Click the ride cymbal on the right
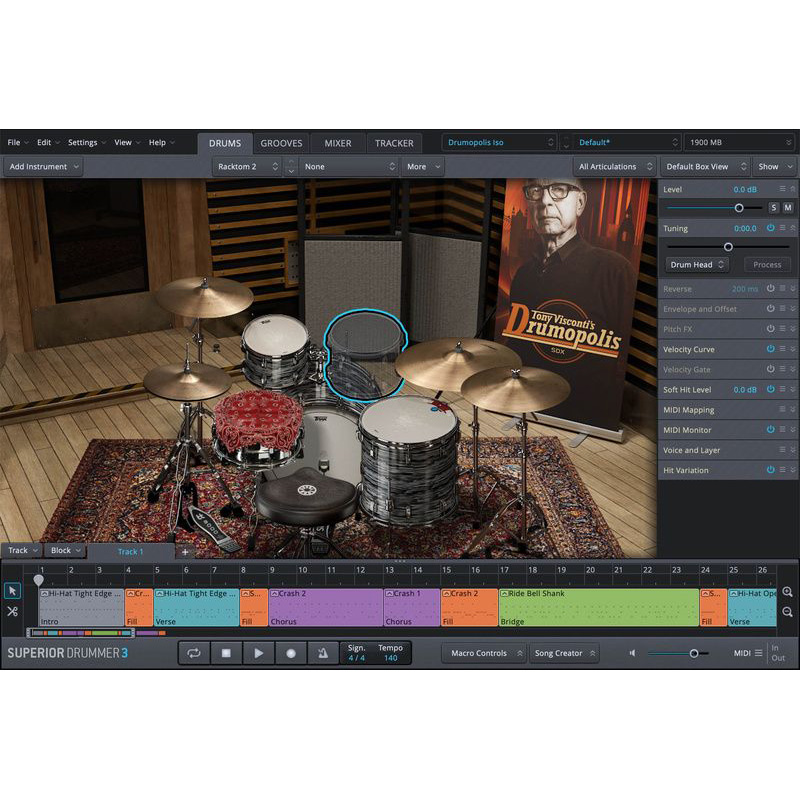800x800 pixels. point(515,389)
